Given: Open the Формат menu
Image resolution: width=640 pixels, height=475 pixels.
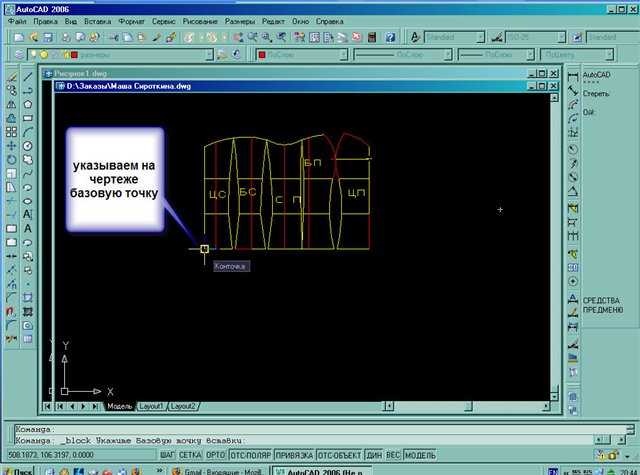Looking at the screenshot, I should (130, 21).
